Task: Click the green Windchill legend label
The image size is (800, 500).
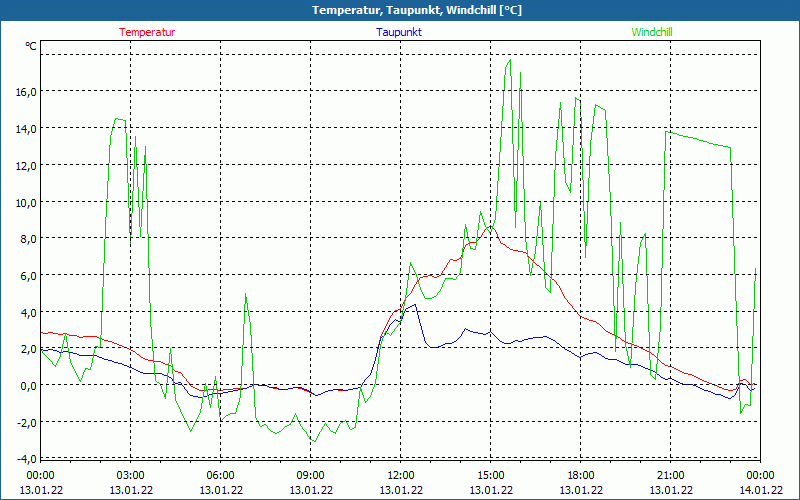Action: click(x=652, y=32)
